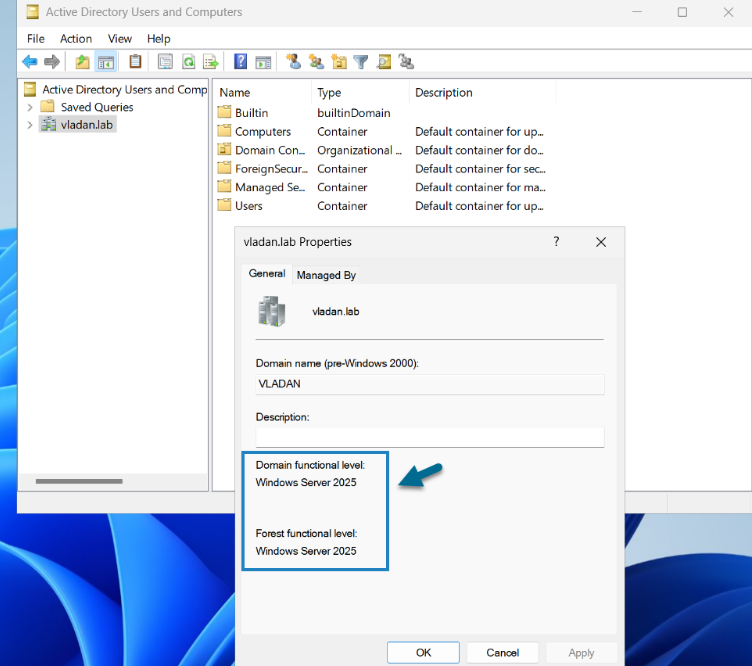Click the ForeignSecurityPrincipals folder icon
Image resolution: width=752 pixels, height=666 pixels.
point(224,168)
